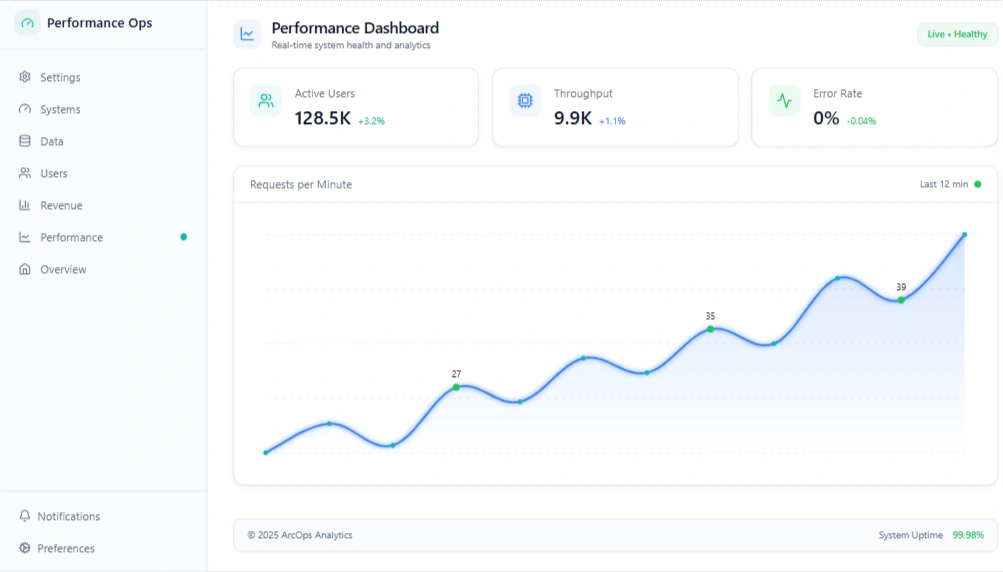Click the Error Rate card label
The image size is (1003, 572).
[x=837, y=93]
